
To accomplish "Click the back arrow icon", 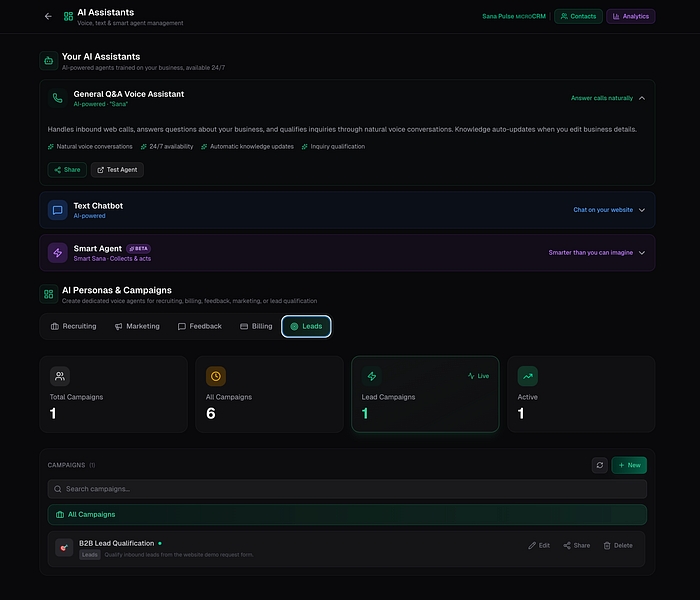I will [x=48, y=17].
